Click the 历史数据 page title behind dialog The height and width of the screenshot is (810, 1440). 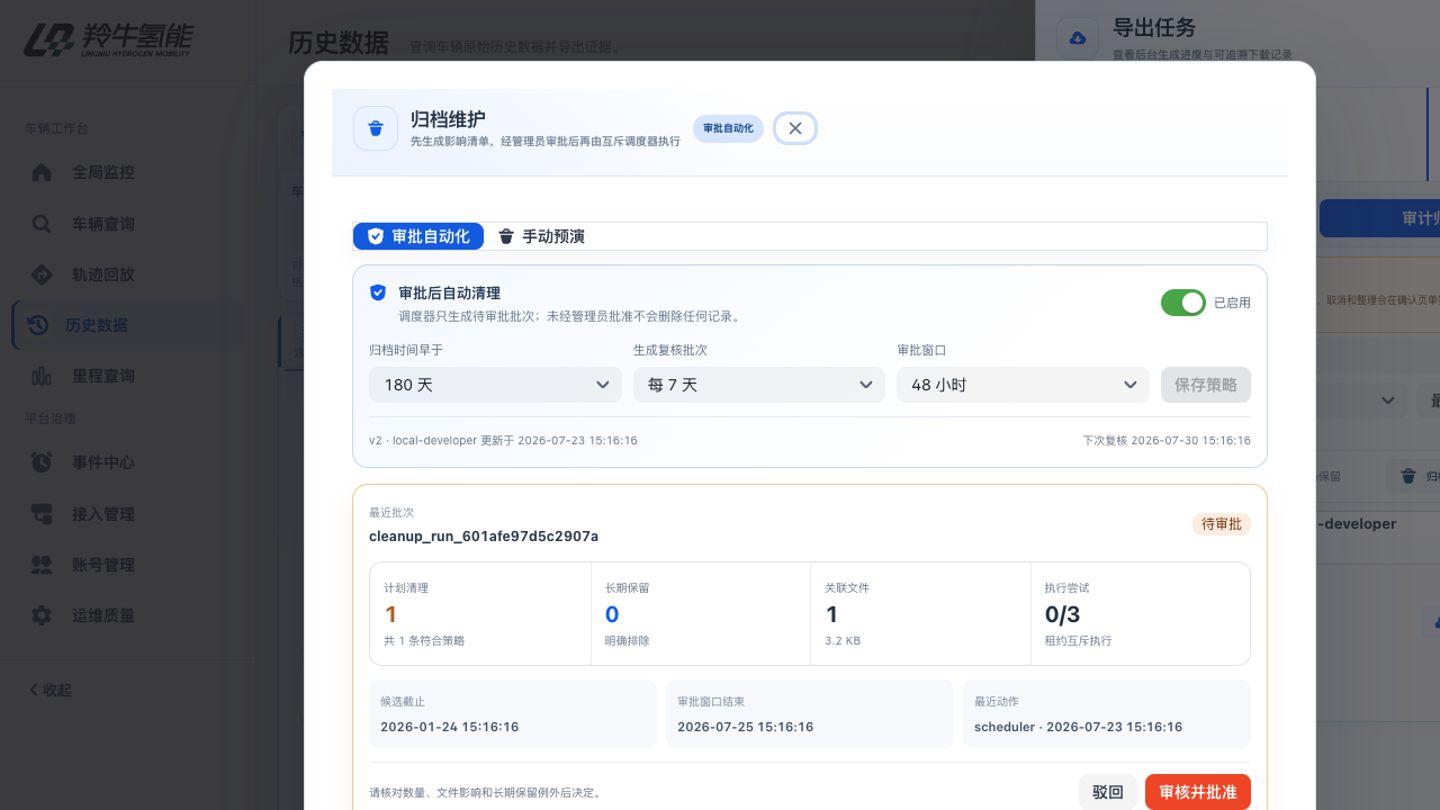tap(338, 43)
